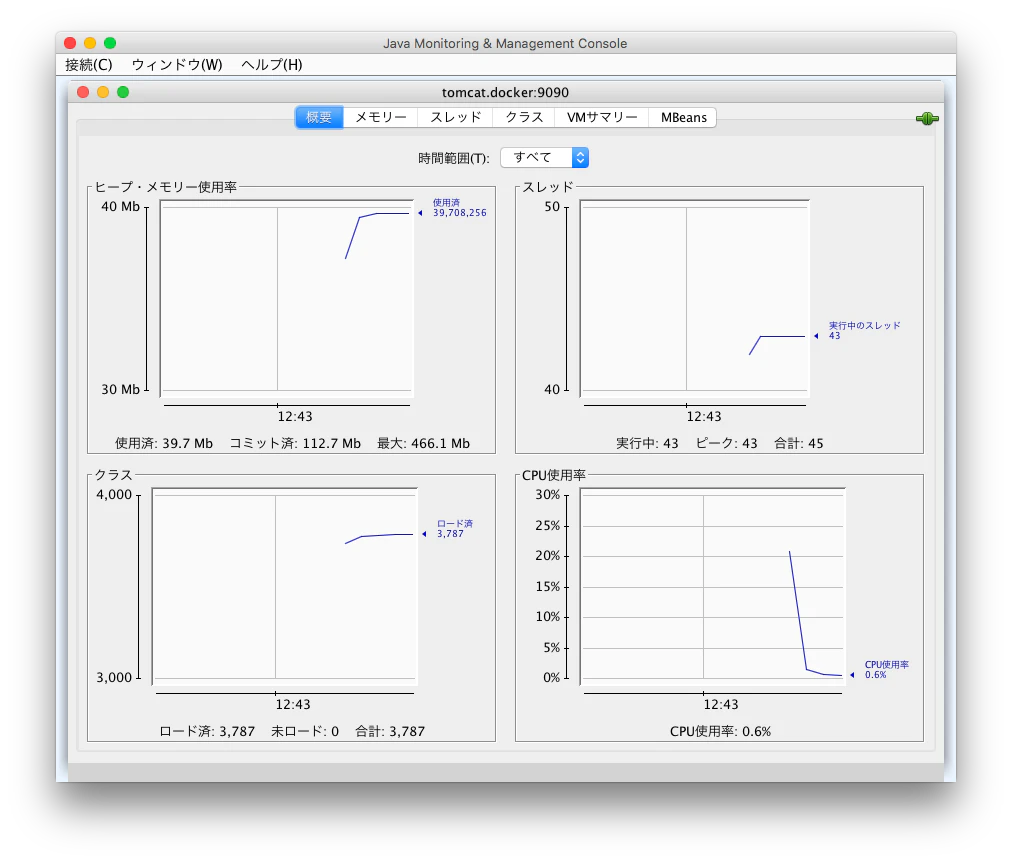1012x862 pixels.
Task: Click the tomcat.docker:9090 title text
Action: [x=505, y=92]
